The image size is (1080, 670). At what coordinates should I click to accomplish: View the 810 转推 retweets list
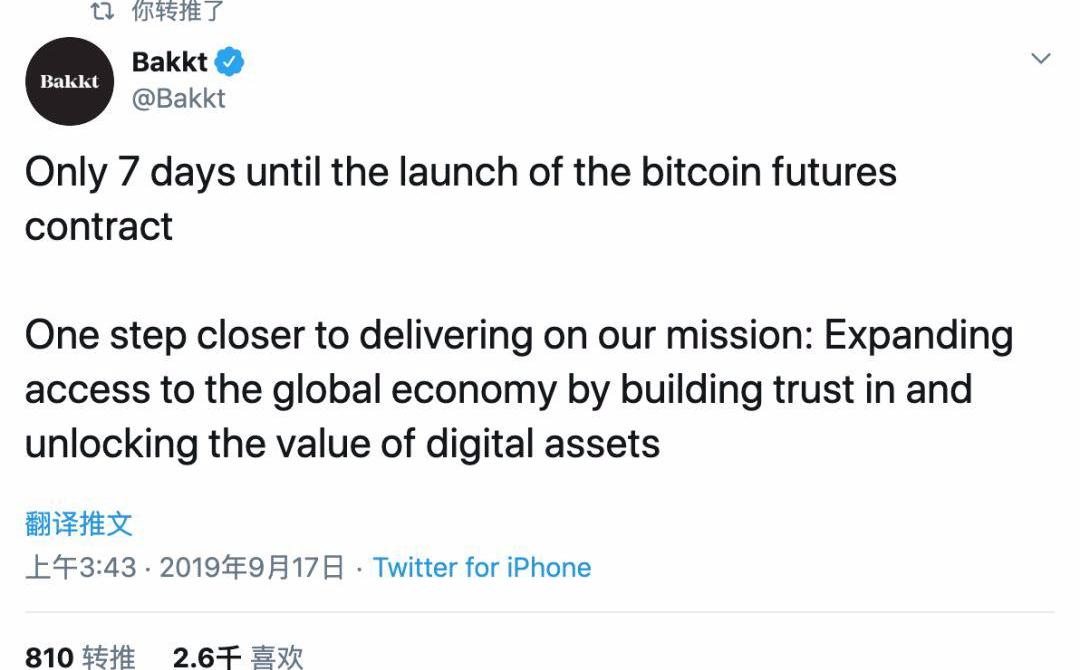(x=81, y=658)
